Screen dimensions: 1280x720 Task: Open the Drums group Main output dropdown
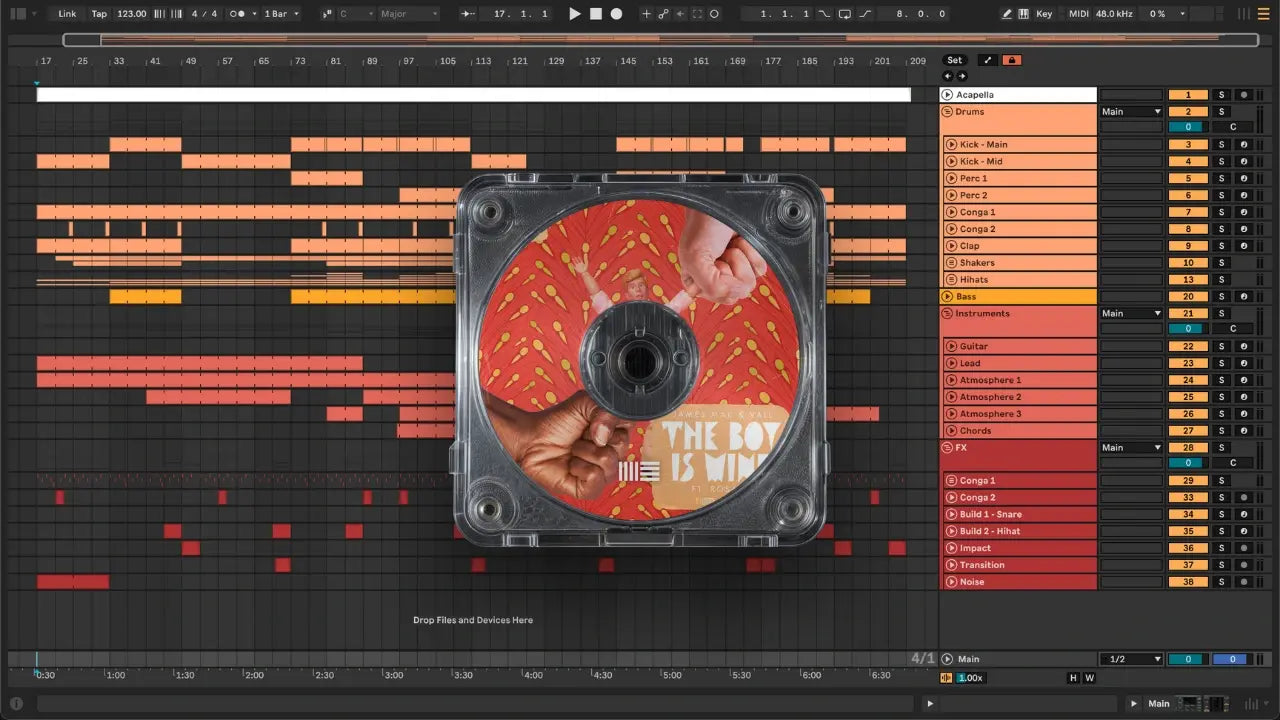pos(1131,112)
